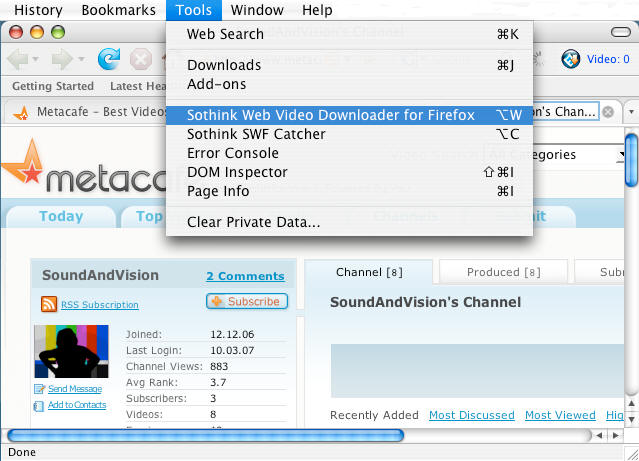Reload the page with the blue refresh icon

(109, 59)
